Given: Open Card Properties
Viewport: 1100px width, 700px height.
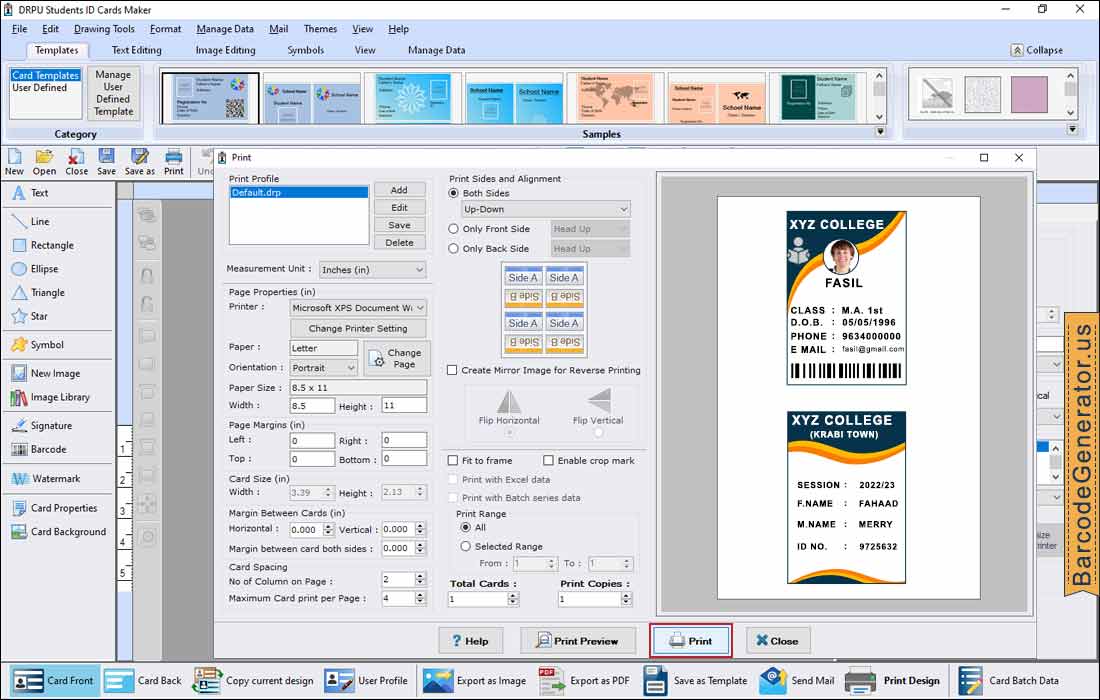Looking at the screenshot, I should point(54,509).
